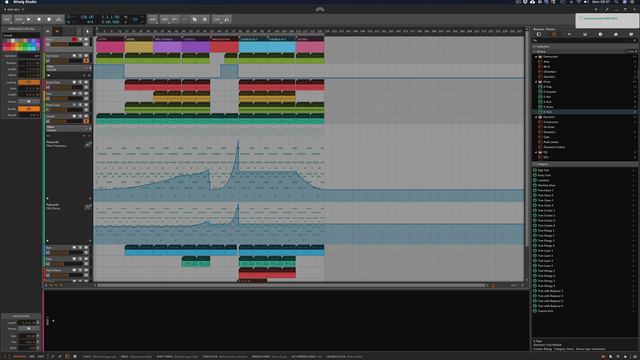
Task: Click the tempo value field showing 120.00
Action: pyautogui.click(x=87, y=17)
